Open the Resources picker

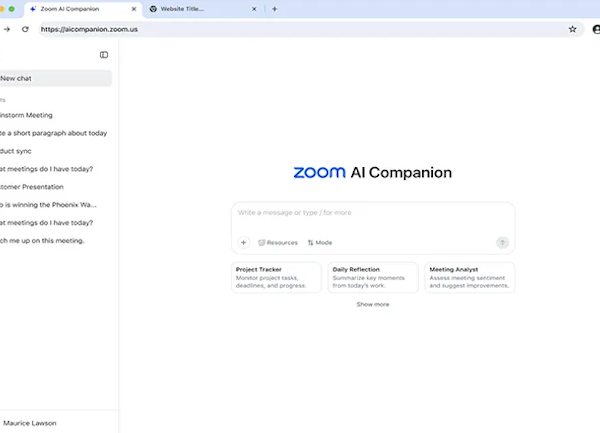[278, 243]
